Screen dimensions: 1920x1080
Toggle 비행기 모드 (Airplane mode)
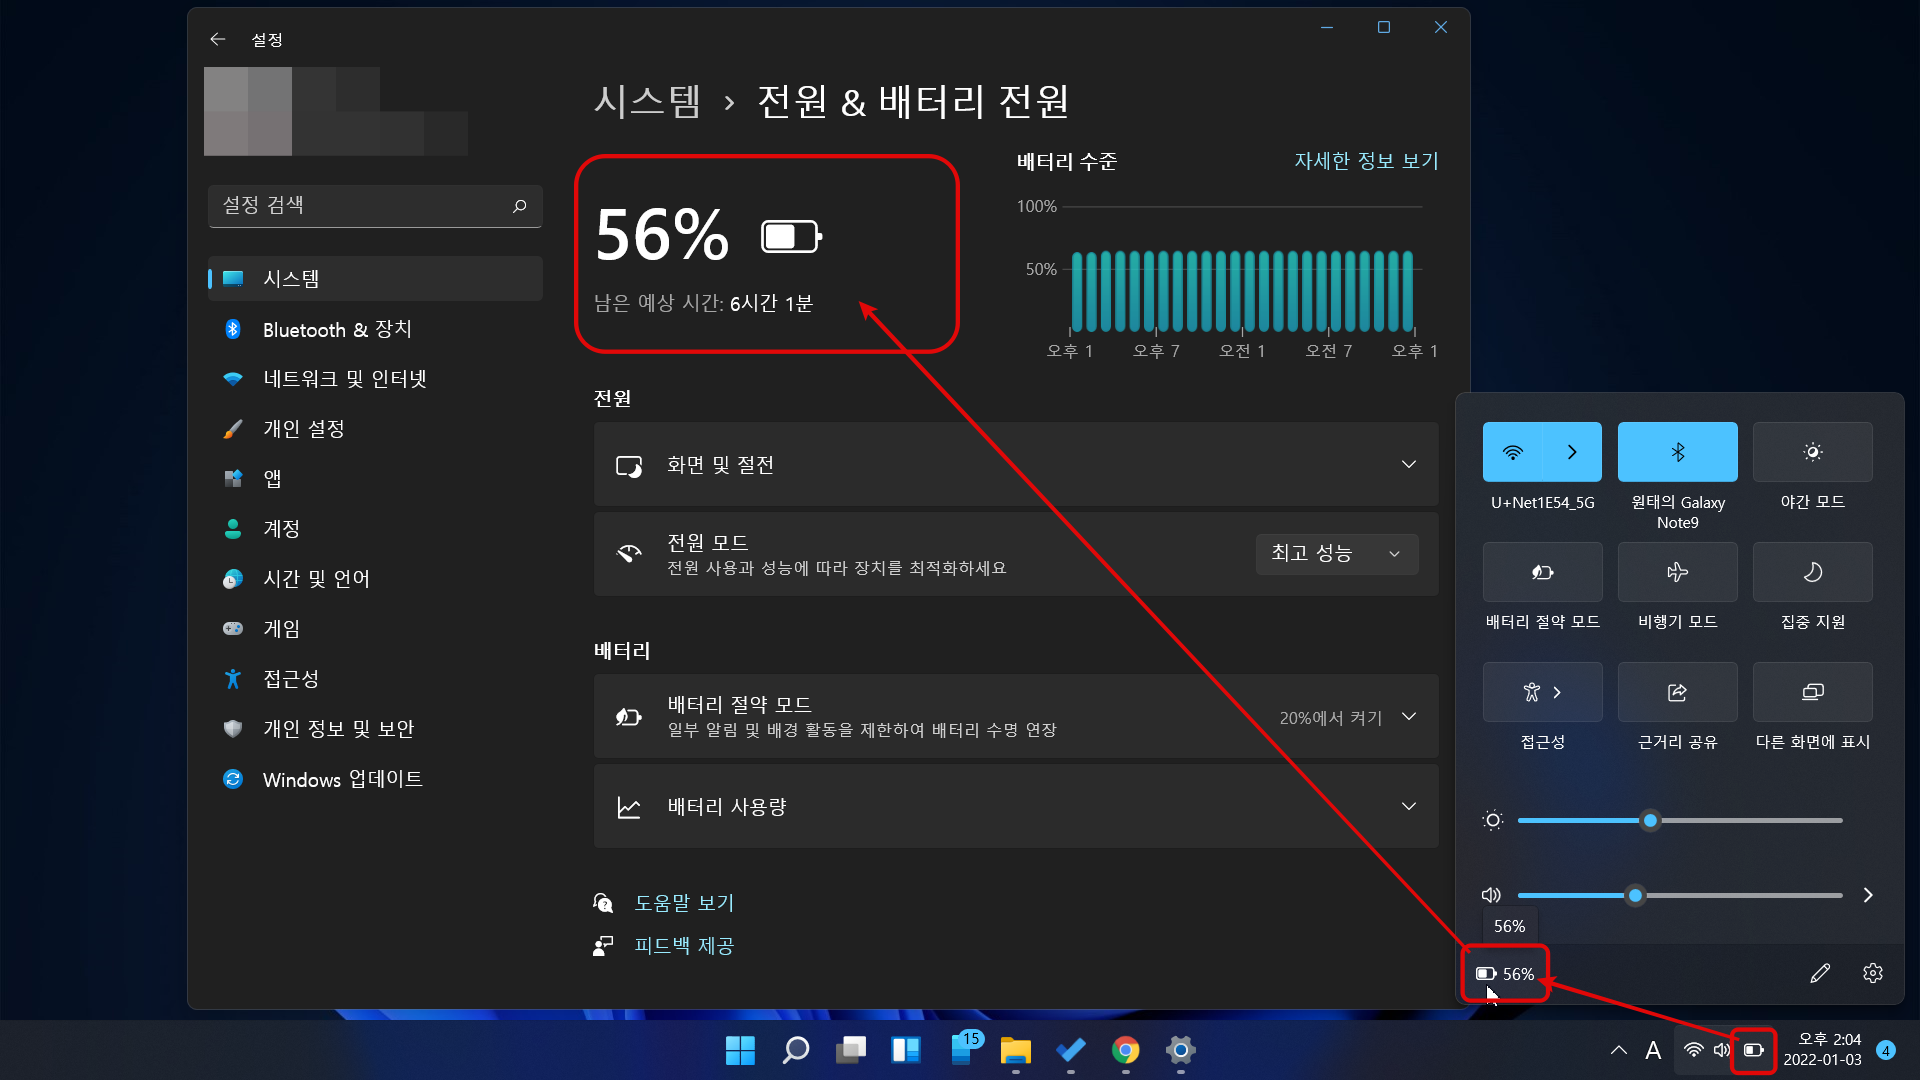pos(1677,572)
